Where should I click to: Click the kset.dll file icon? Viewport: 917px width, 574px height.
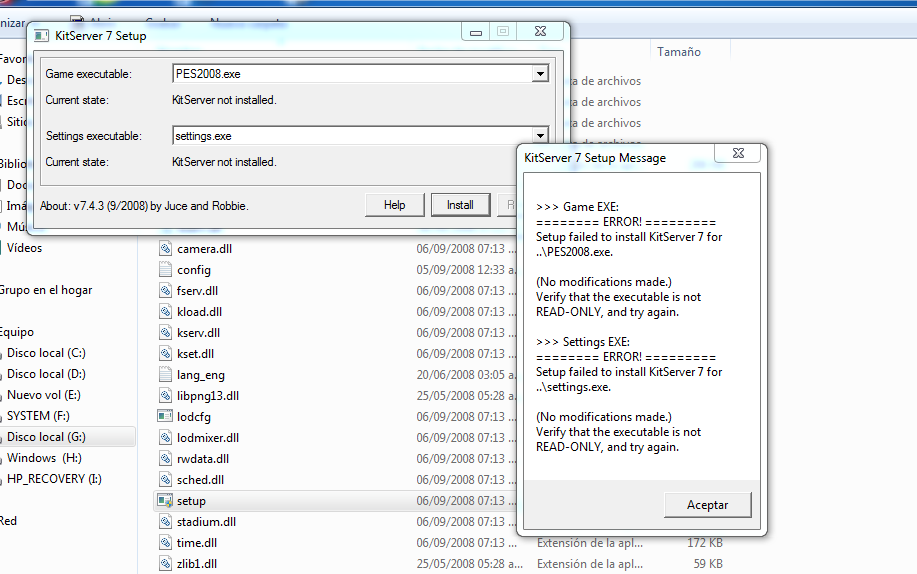166,353
